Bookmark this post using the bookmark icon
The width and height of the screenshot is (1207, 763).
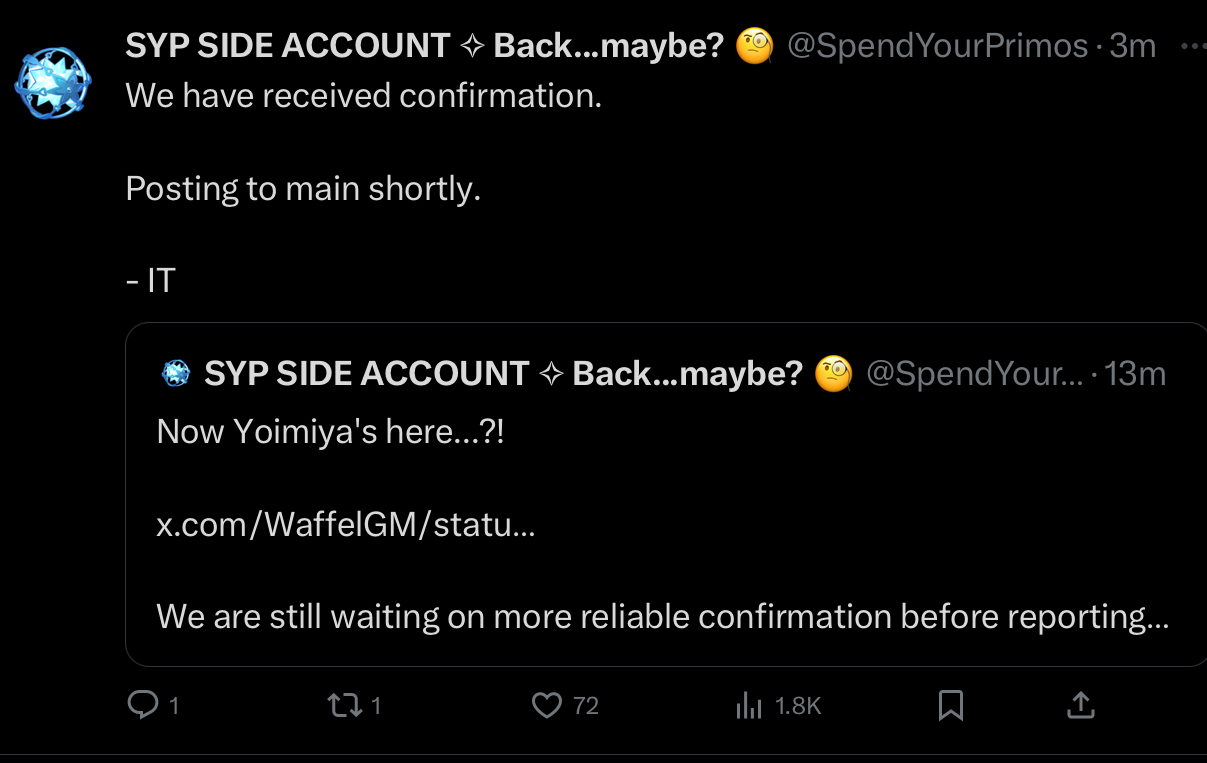[x=951, y=706]
